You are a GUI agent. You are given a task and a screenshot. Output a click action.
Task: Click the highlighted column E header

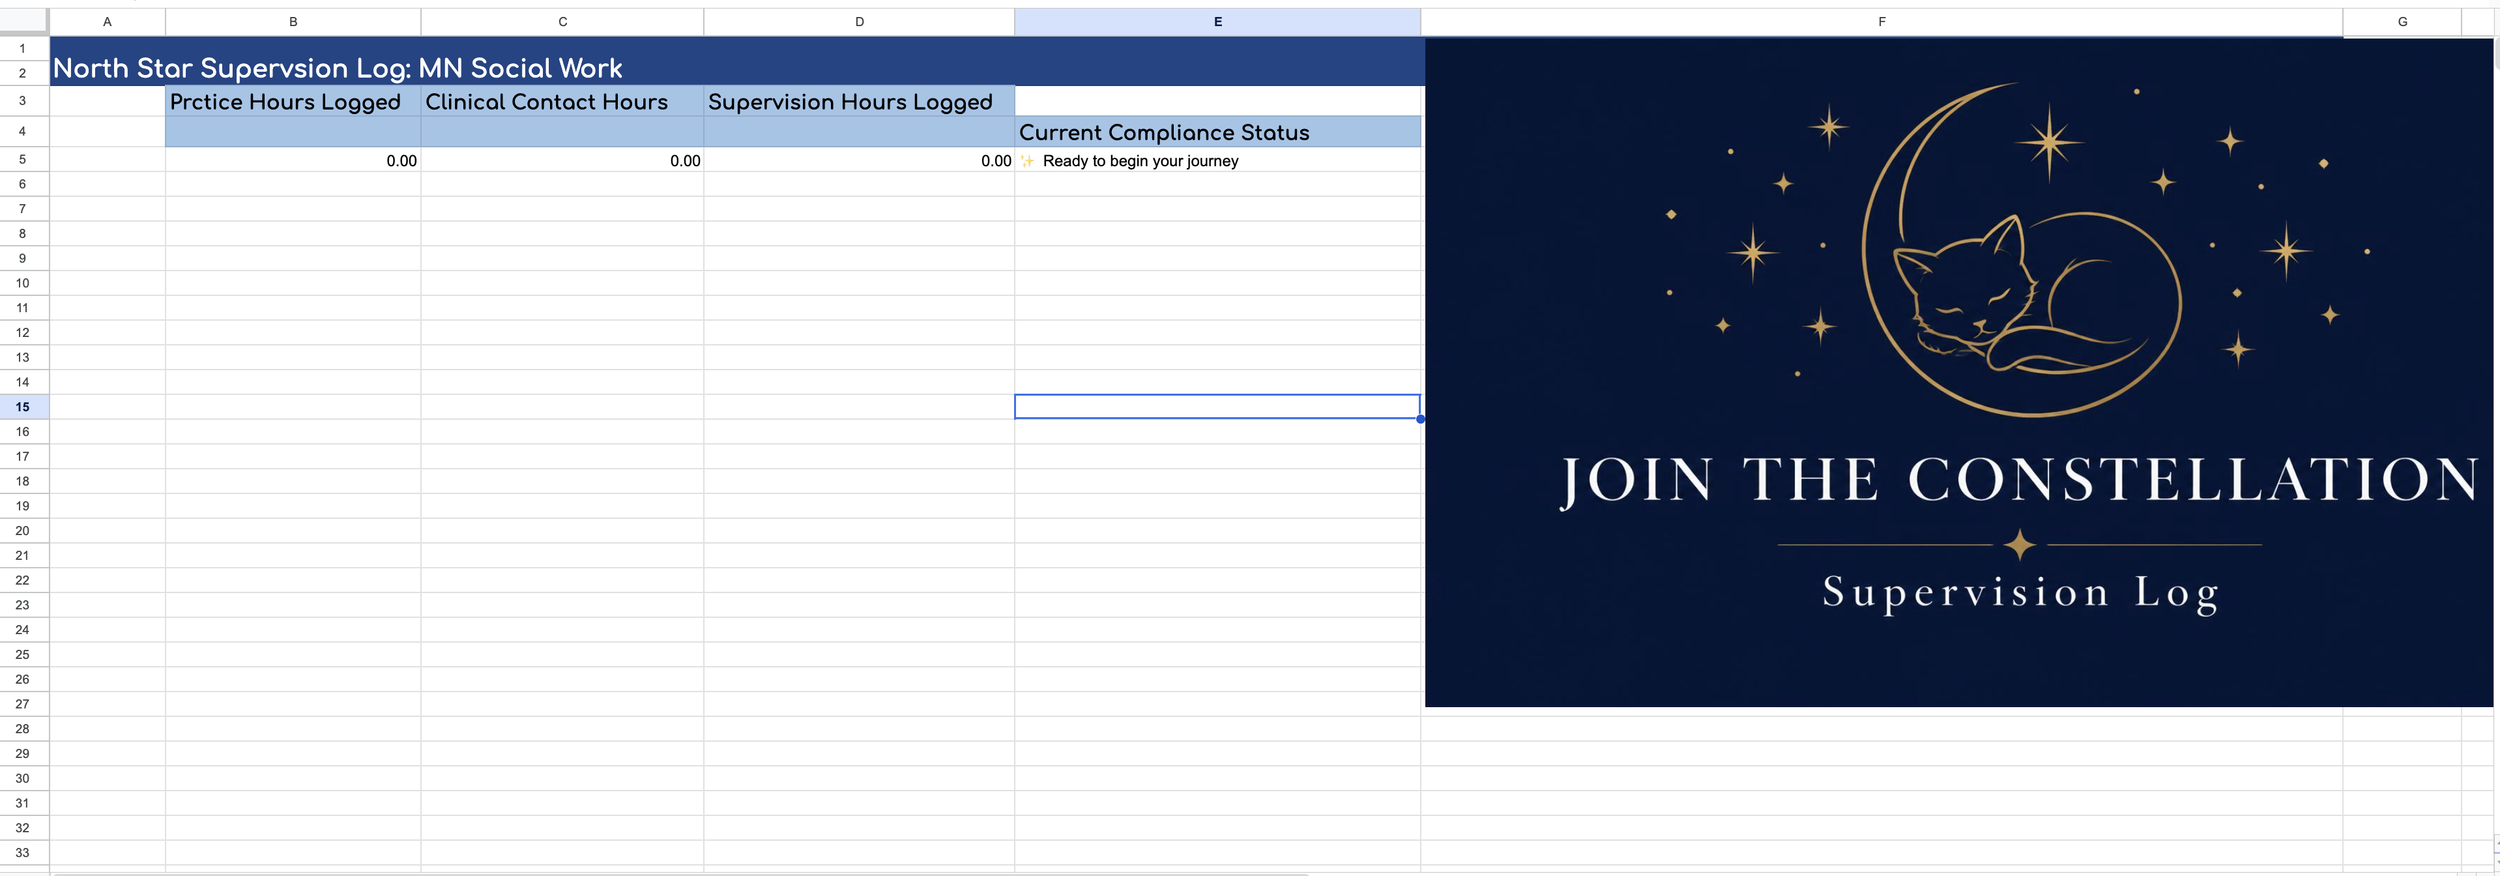click(x=1218, y=22)
